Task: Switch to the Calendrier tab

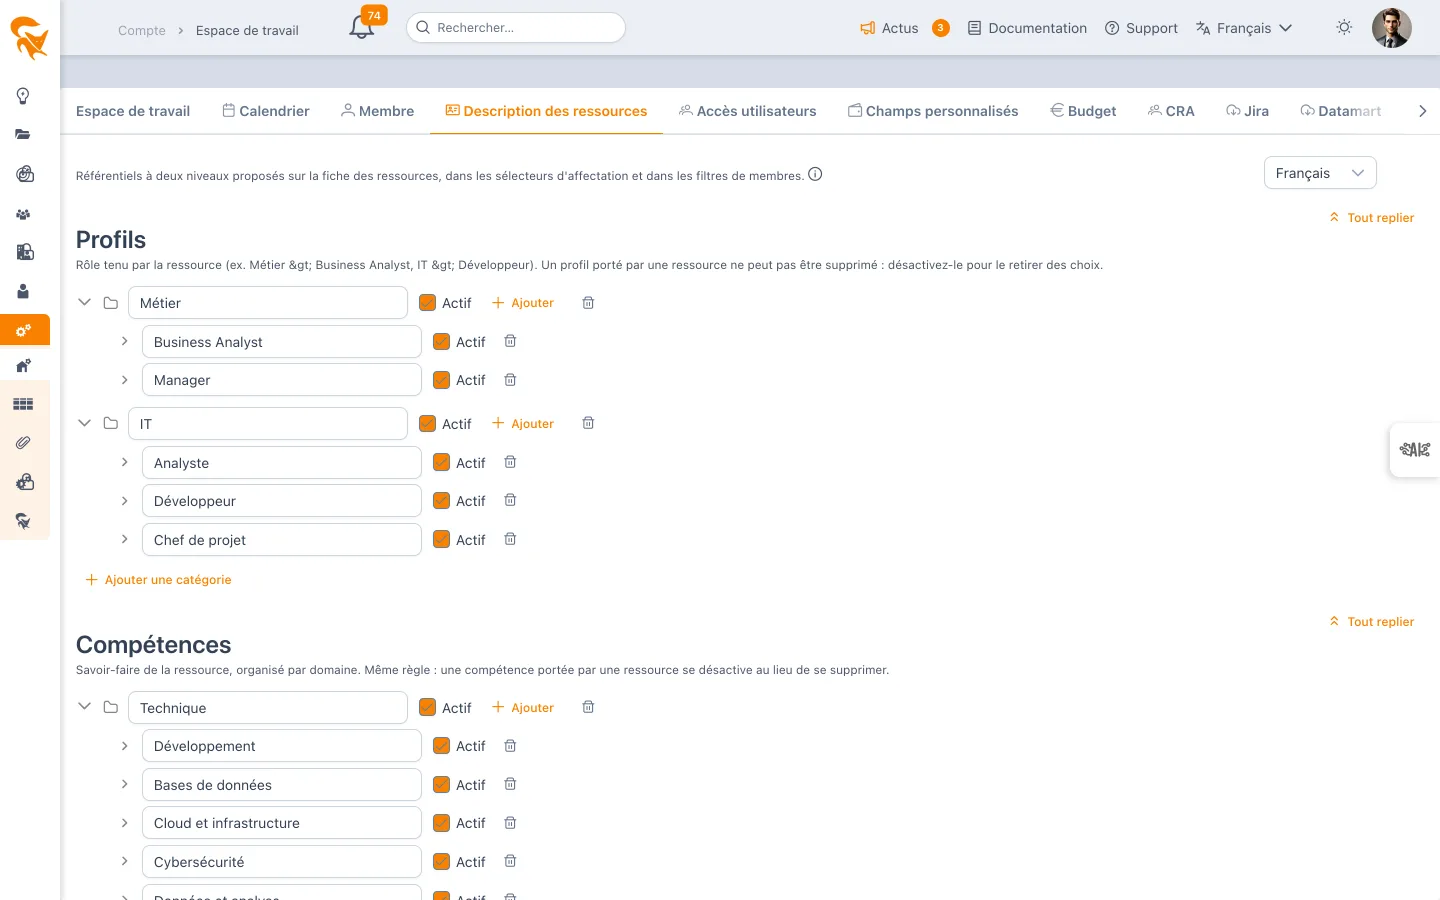Action: [265, 111]
